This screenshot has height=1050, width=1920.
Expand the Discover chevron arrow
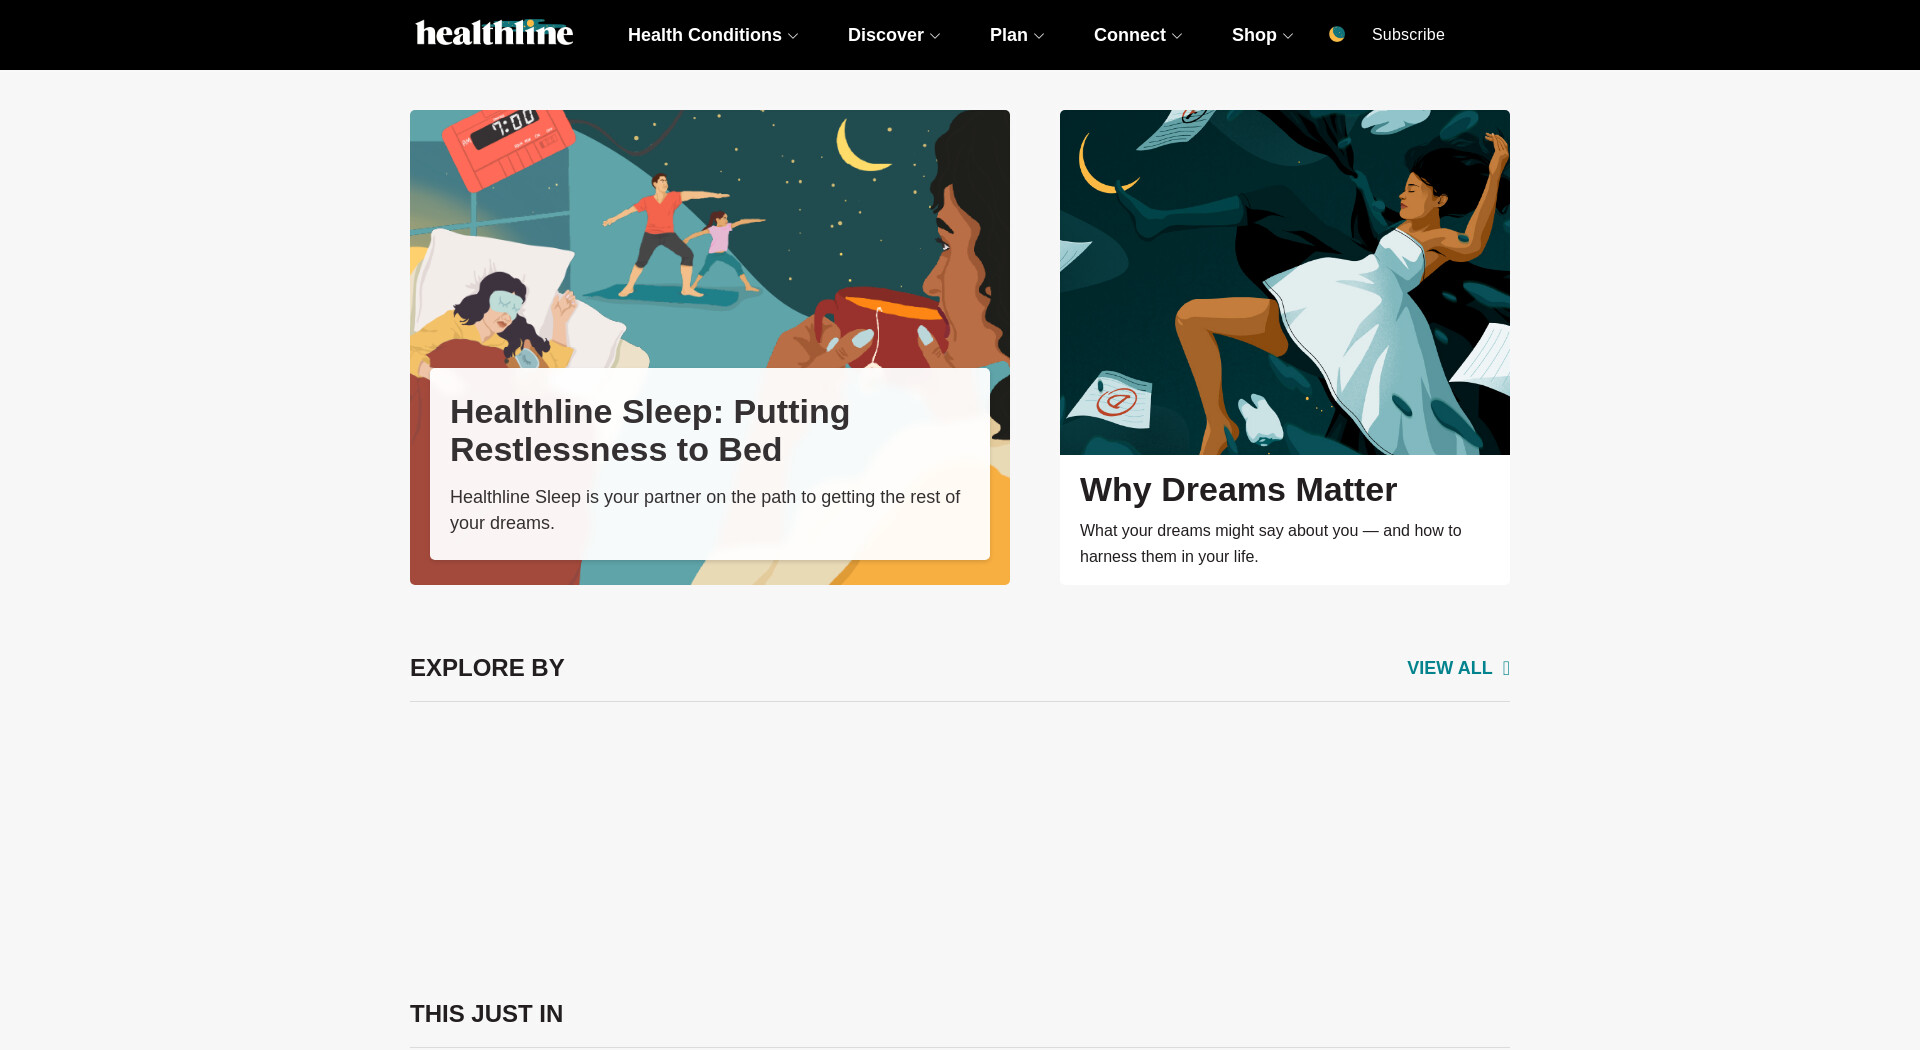pyautogui.click(x=935, y=36)
